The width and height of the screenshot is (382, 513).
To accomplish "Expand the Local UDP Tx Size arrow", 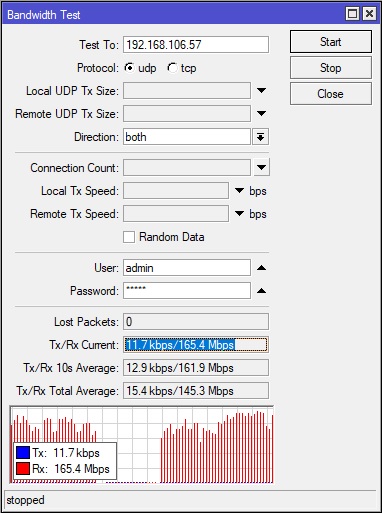I will coord(262,90).
